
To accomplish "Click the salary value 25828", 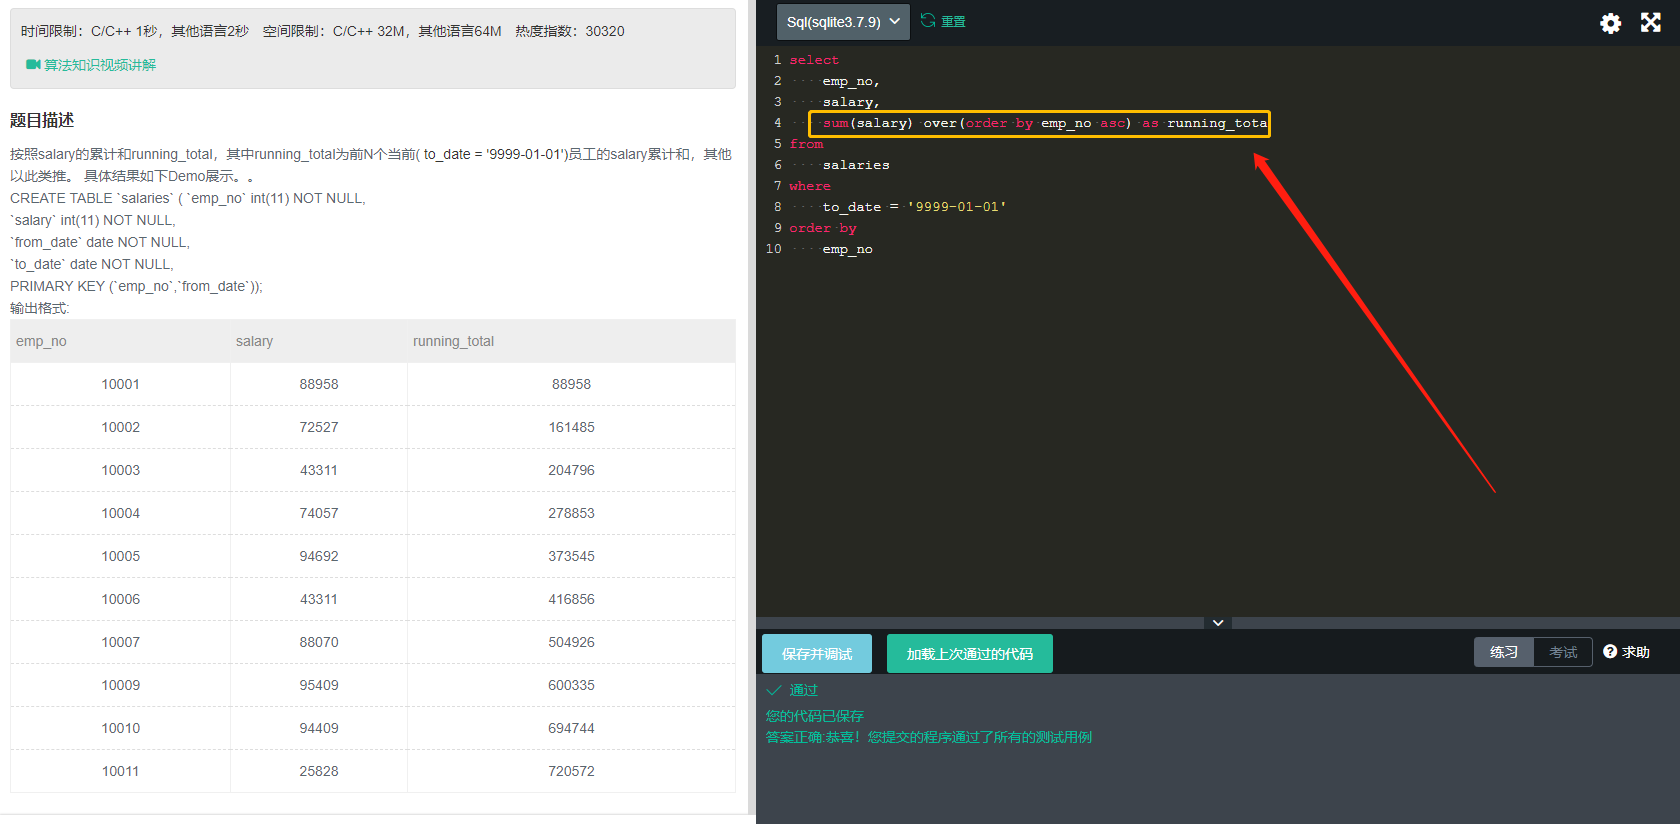I will tap(319, 771).
